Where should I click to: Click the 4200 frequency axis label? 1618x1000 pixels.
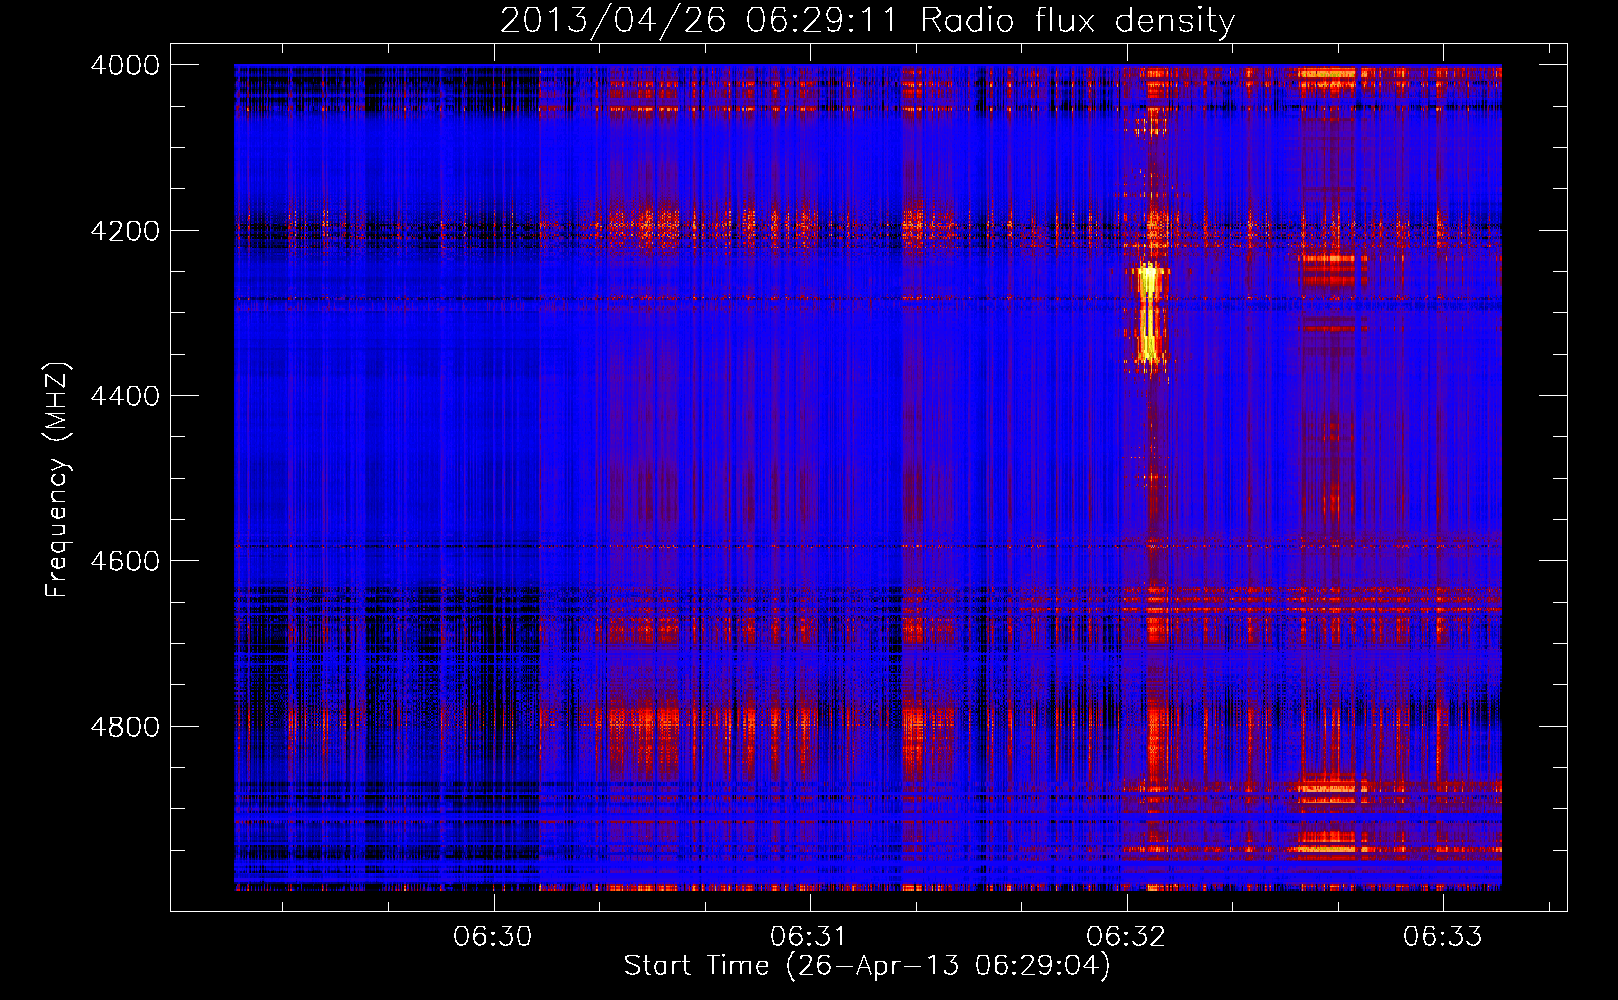pyautogui.click(x=125, y=231)
